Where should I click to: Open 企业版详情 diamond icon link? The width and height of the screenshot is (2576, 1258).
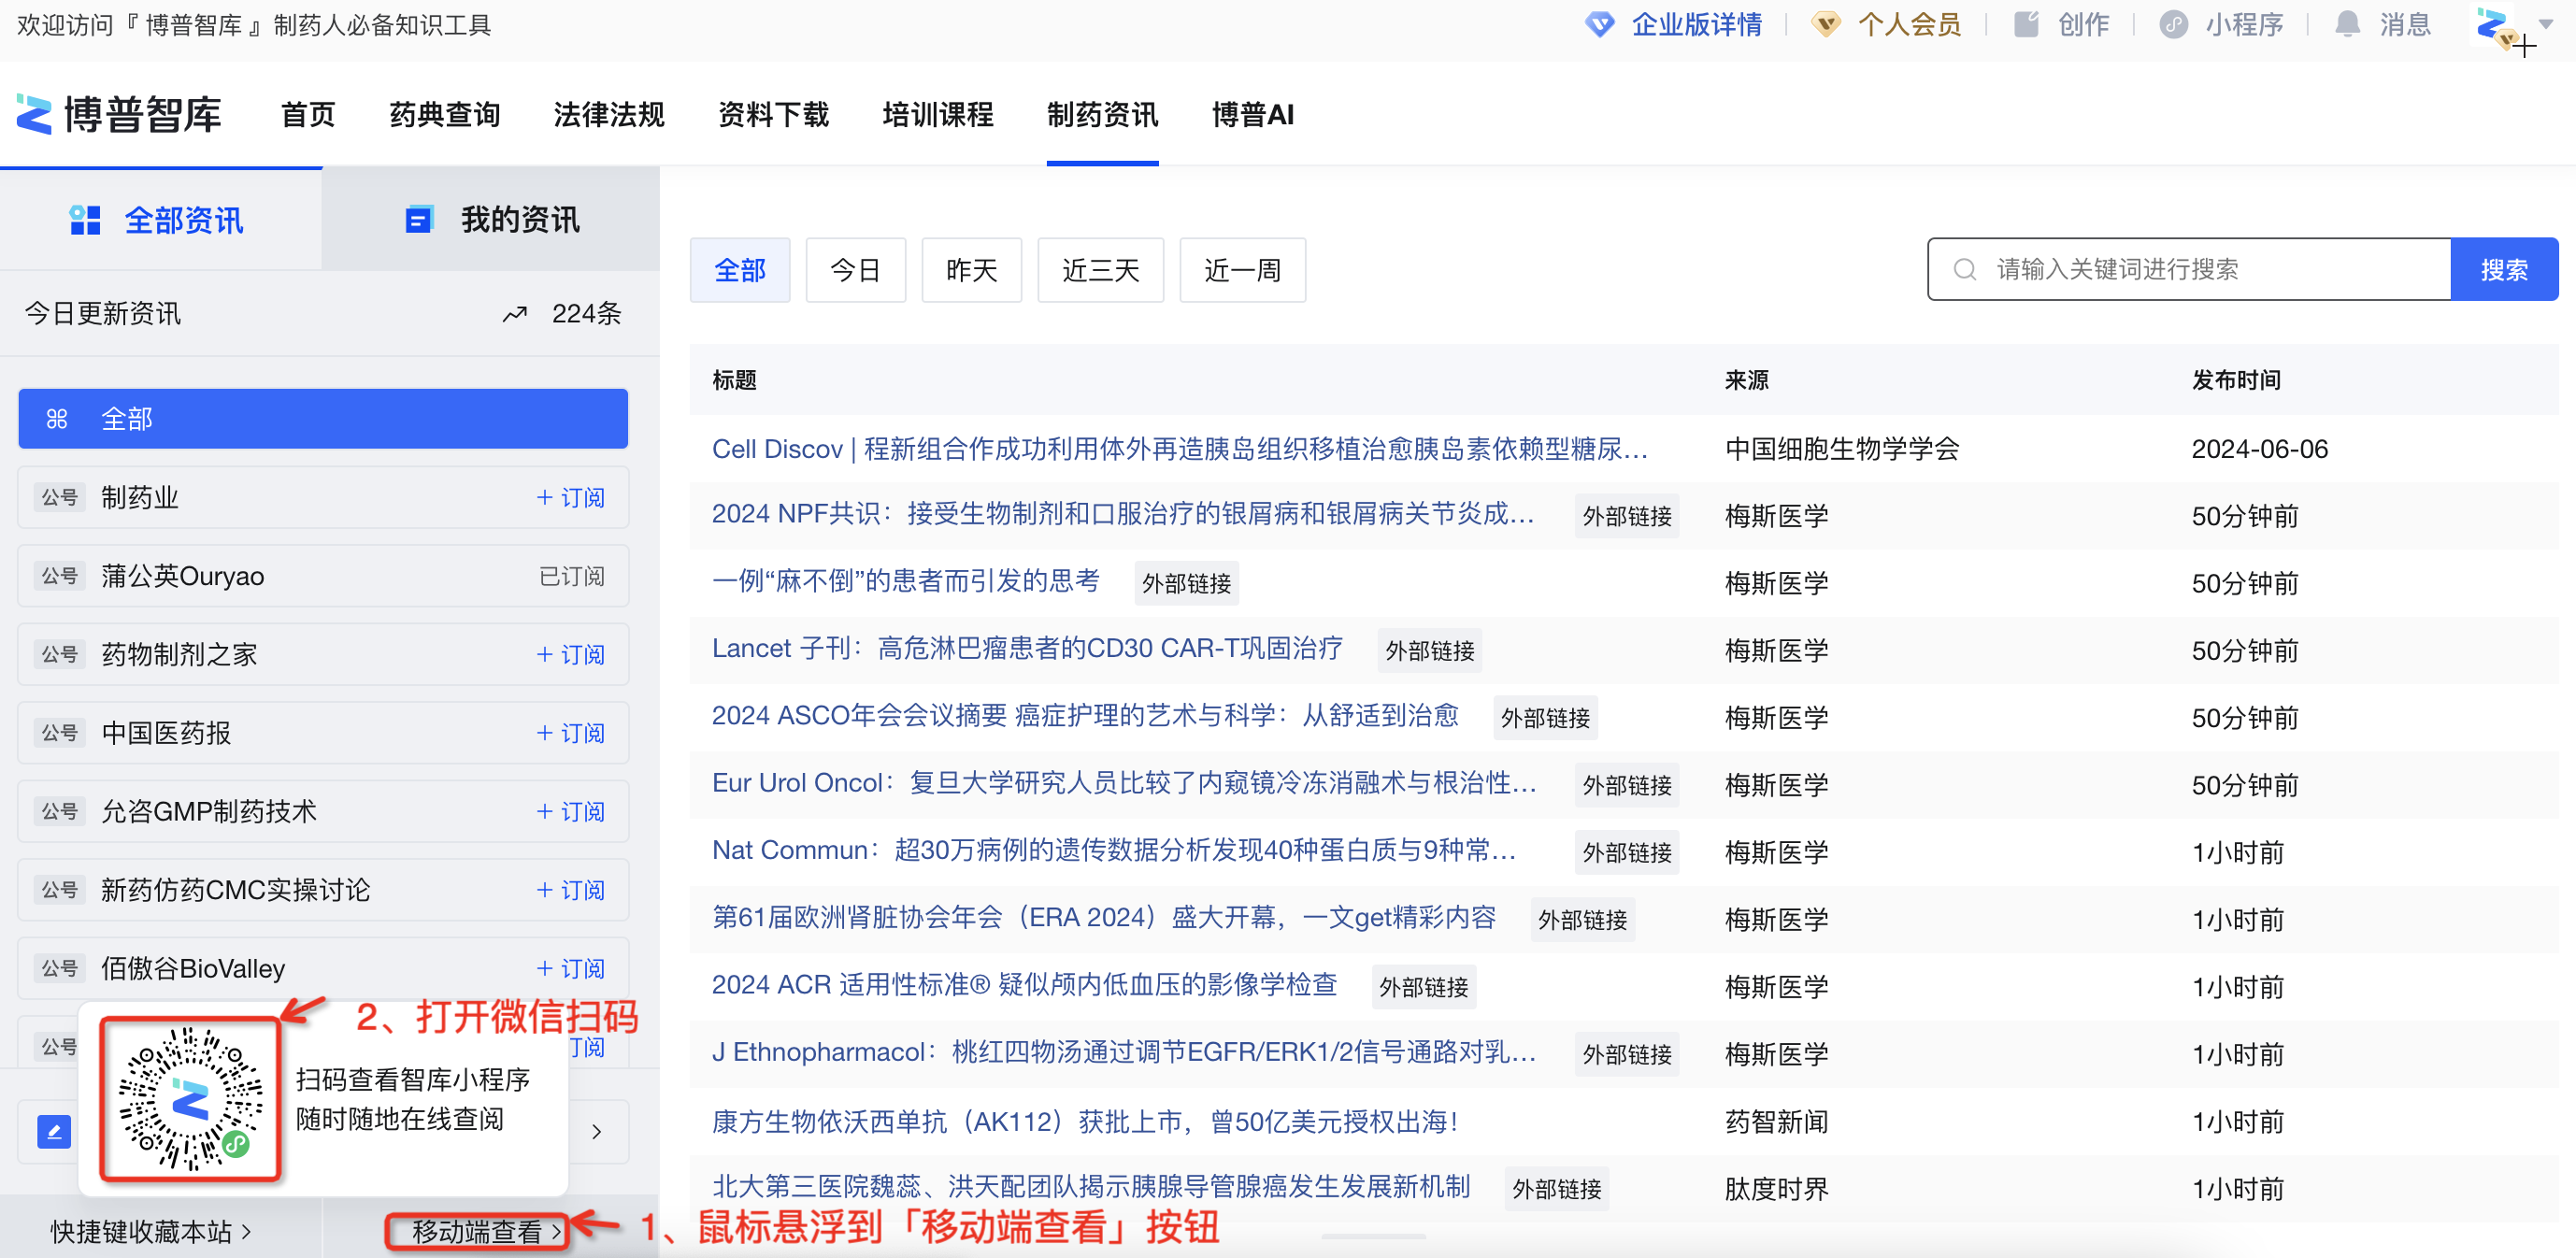tap(1600, 25)
